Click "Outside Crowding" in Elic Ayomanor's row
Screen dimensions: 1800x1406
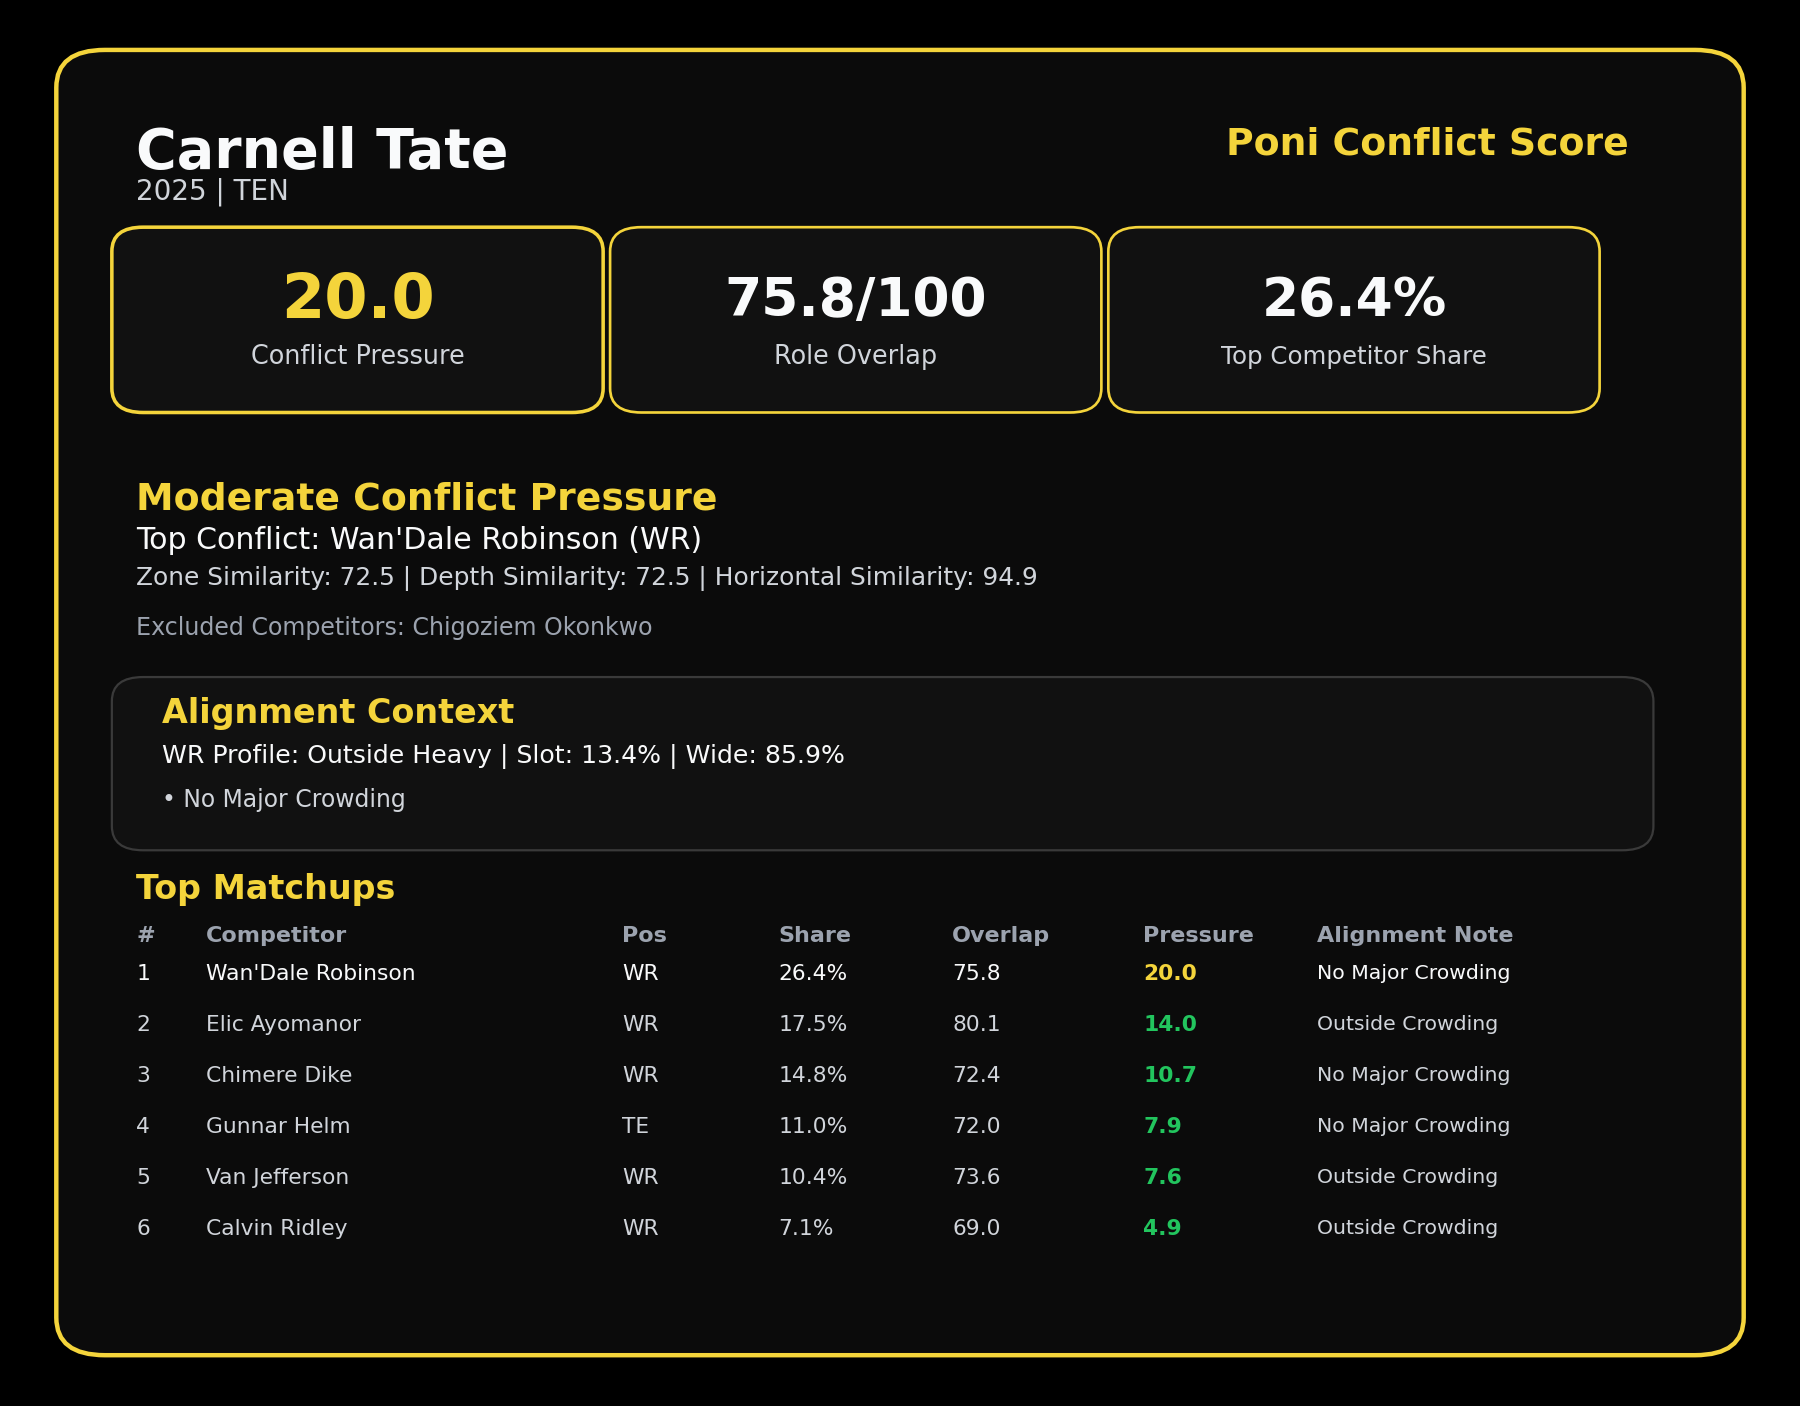point(1408,1024)
